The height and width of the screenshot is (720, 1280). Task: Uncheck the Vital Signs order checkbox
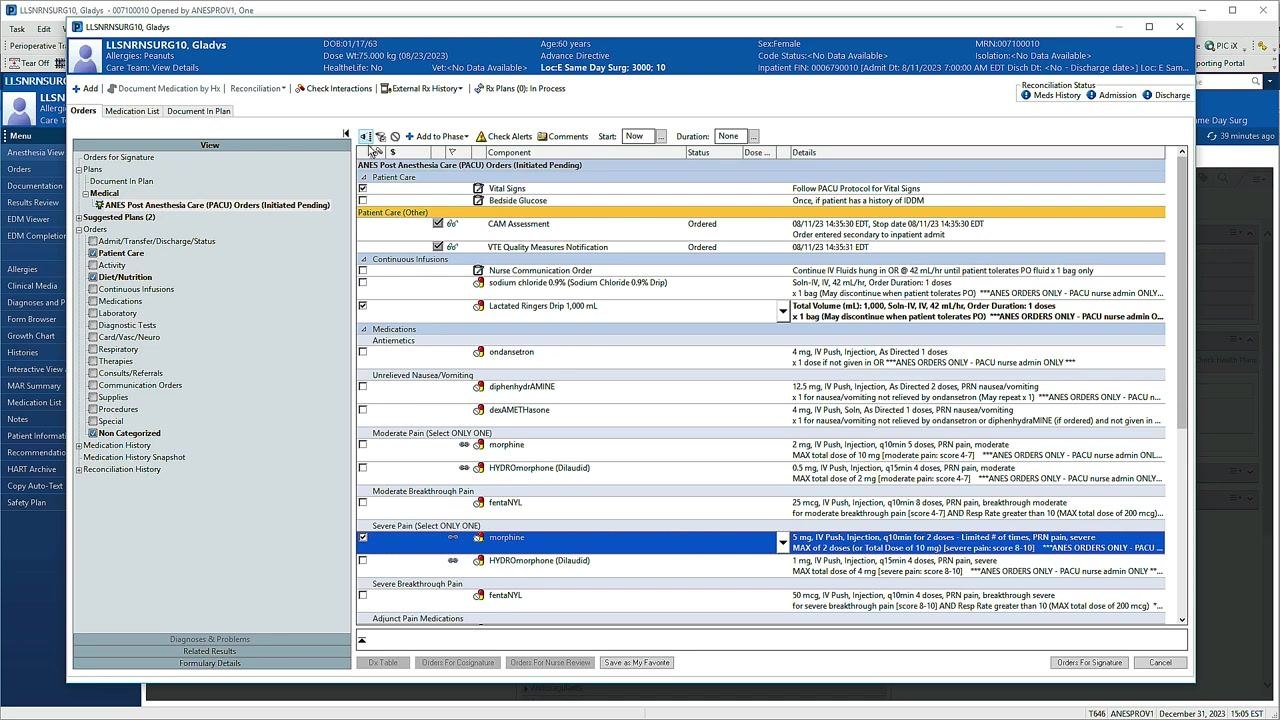(363, 189)
